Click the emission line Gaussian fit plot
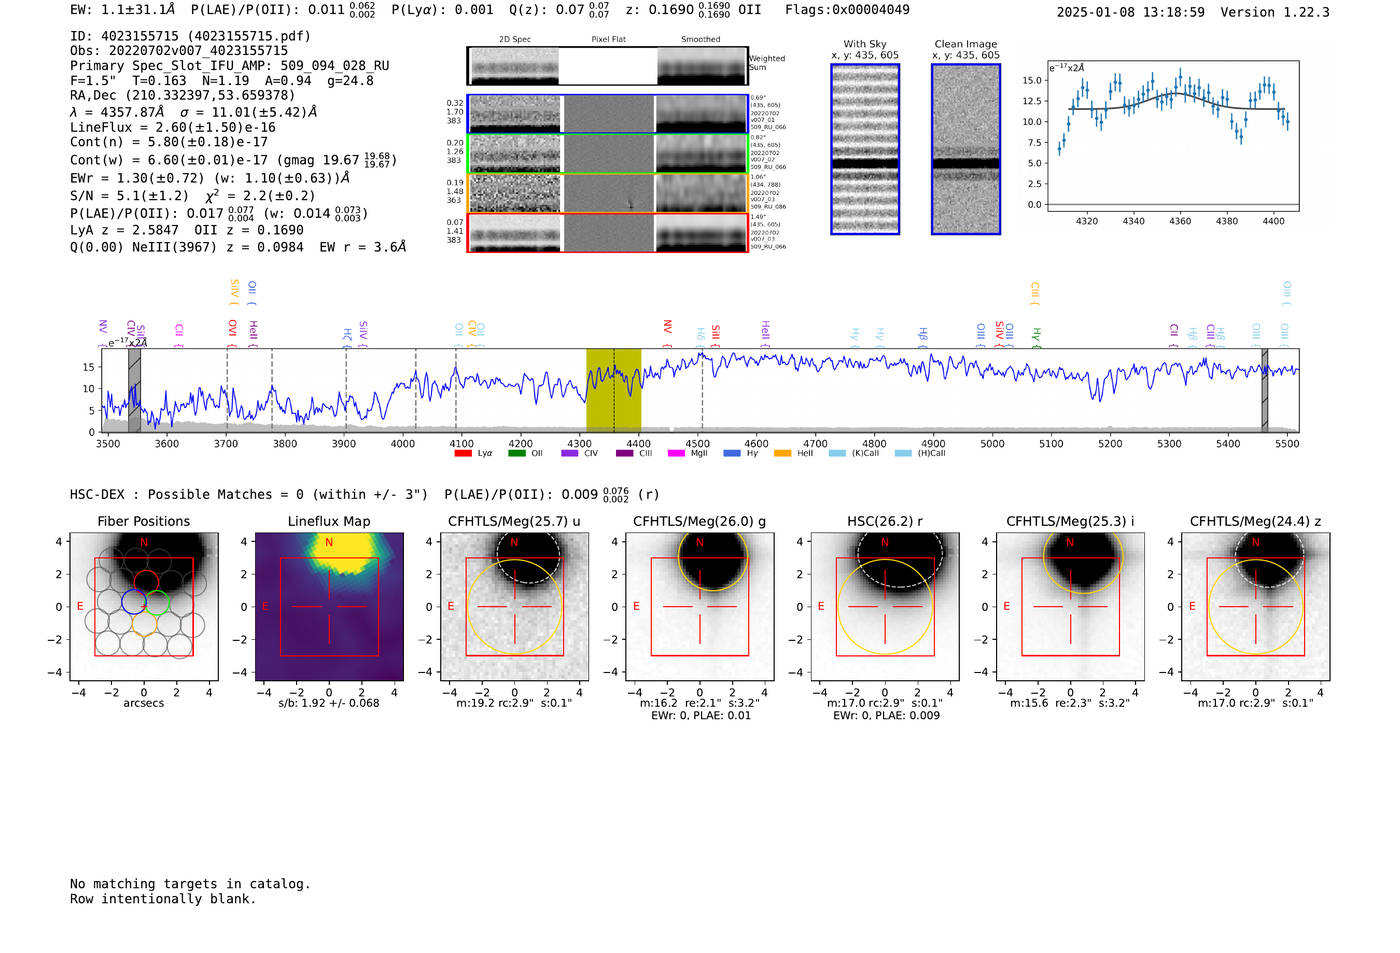Viewport: 1400px width, 953px height. [x=1172, y=136]
